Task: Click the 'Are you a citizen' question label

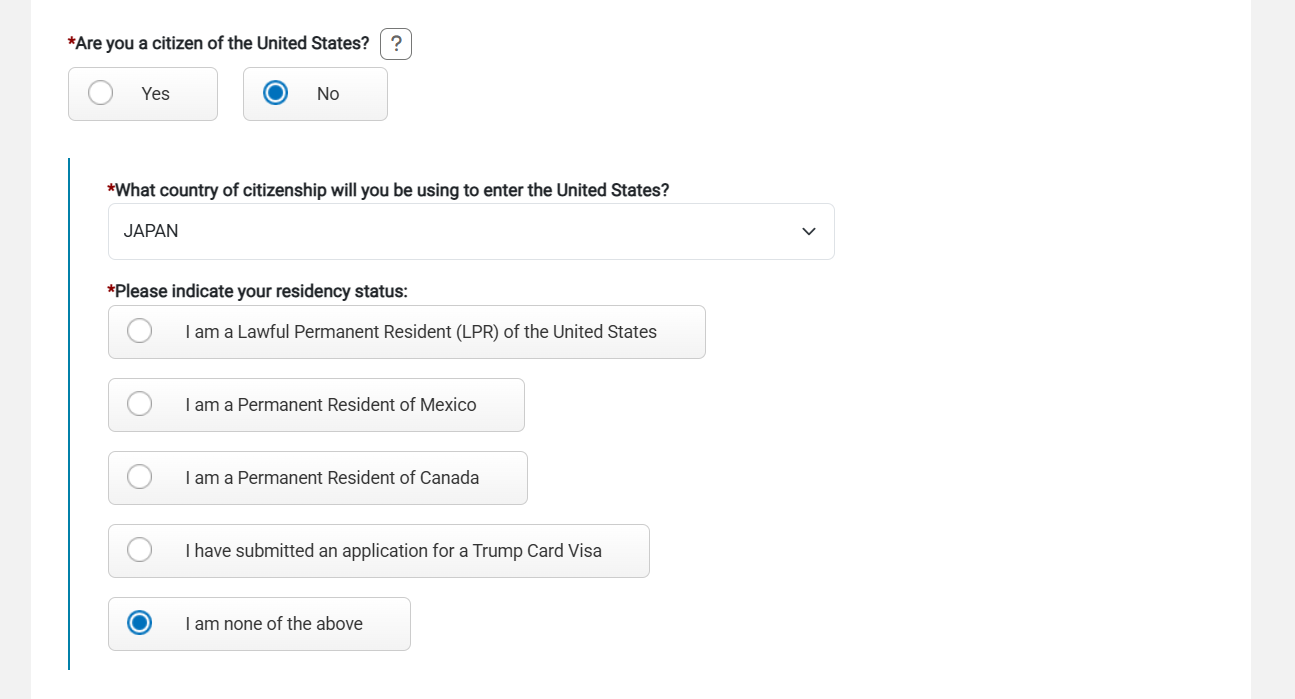Action: pyautogui.click(x=218, y=43)
